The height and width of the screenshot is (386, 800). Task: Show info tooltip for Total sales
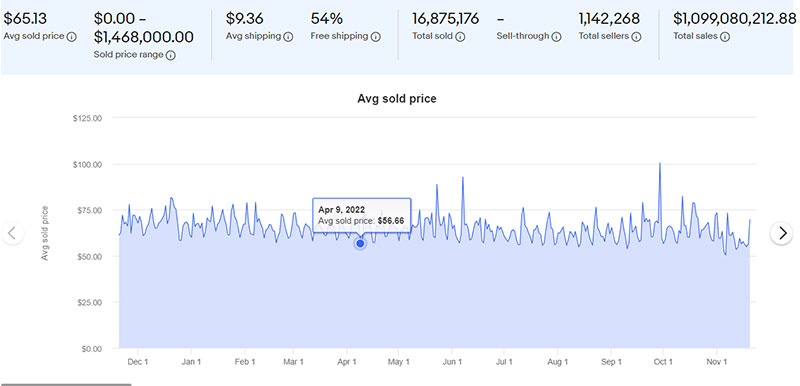pyautogui.click(x=725, y=37)
